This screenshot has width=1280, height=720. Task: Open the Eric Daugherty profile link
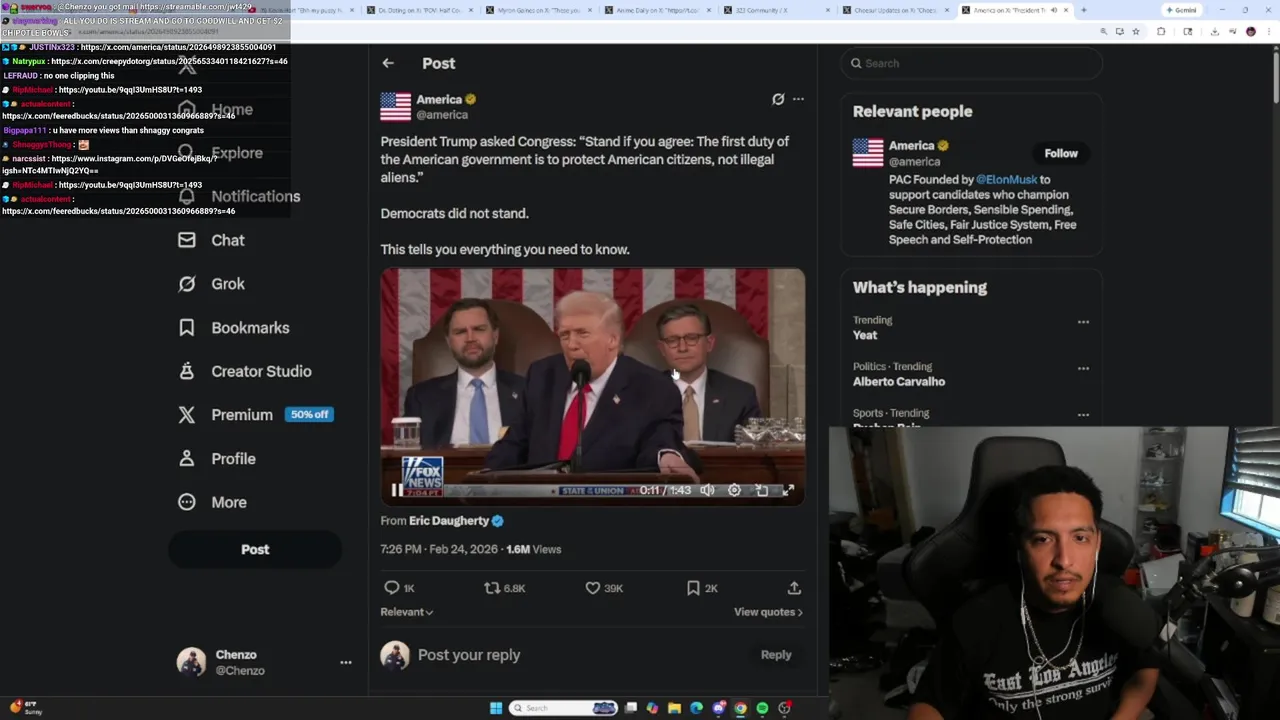tap(449, 521)
